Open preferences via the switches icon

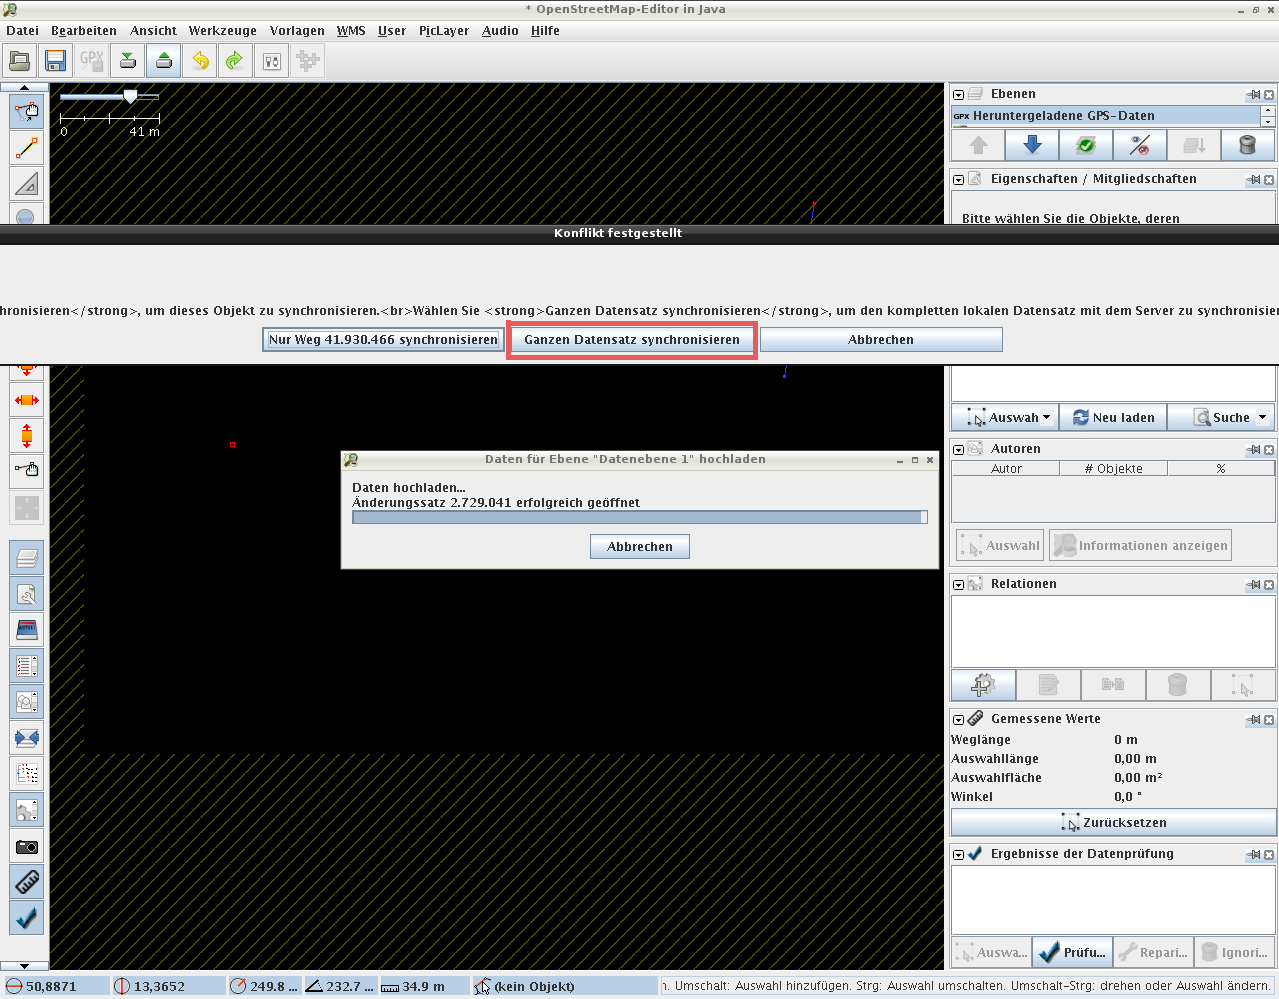(x=272, y=61)
